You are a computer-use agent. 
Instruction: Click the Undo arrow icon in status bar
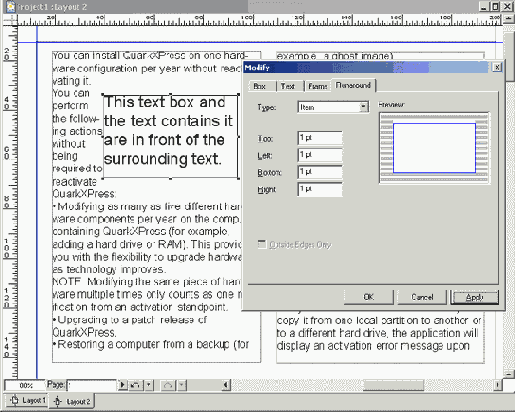coord(135,385)
